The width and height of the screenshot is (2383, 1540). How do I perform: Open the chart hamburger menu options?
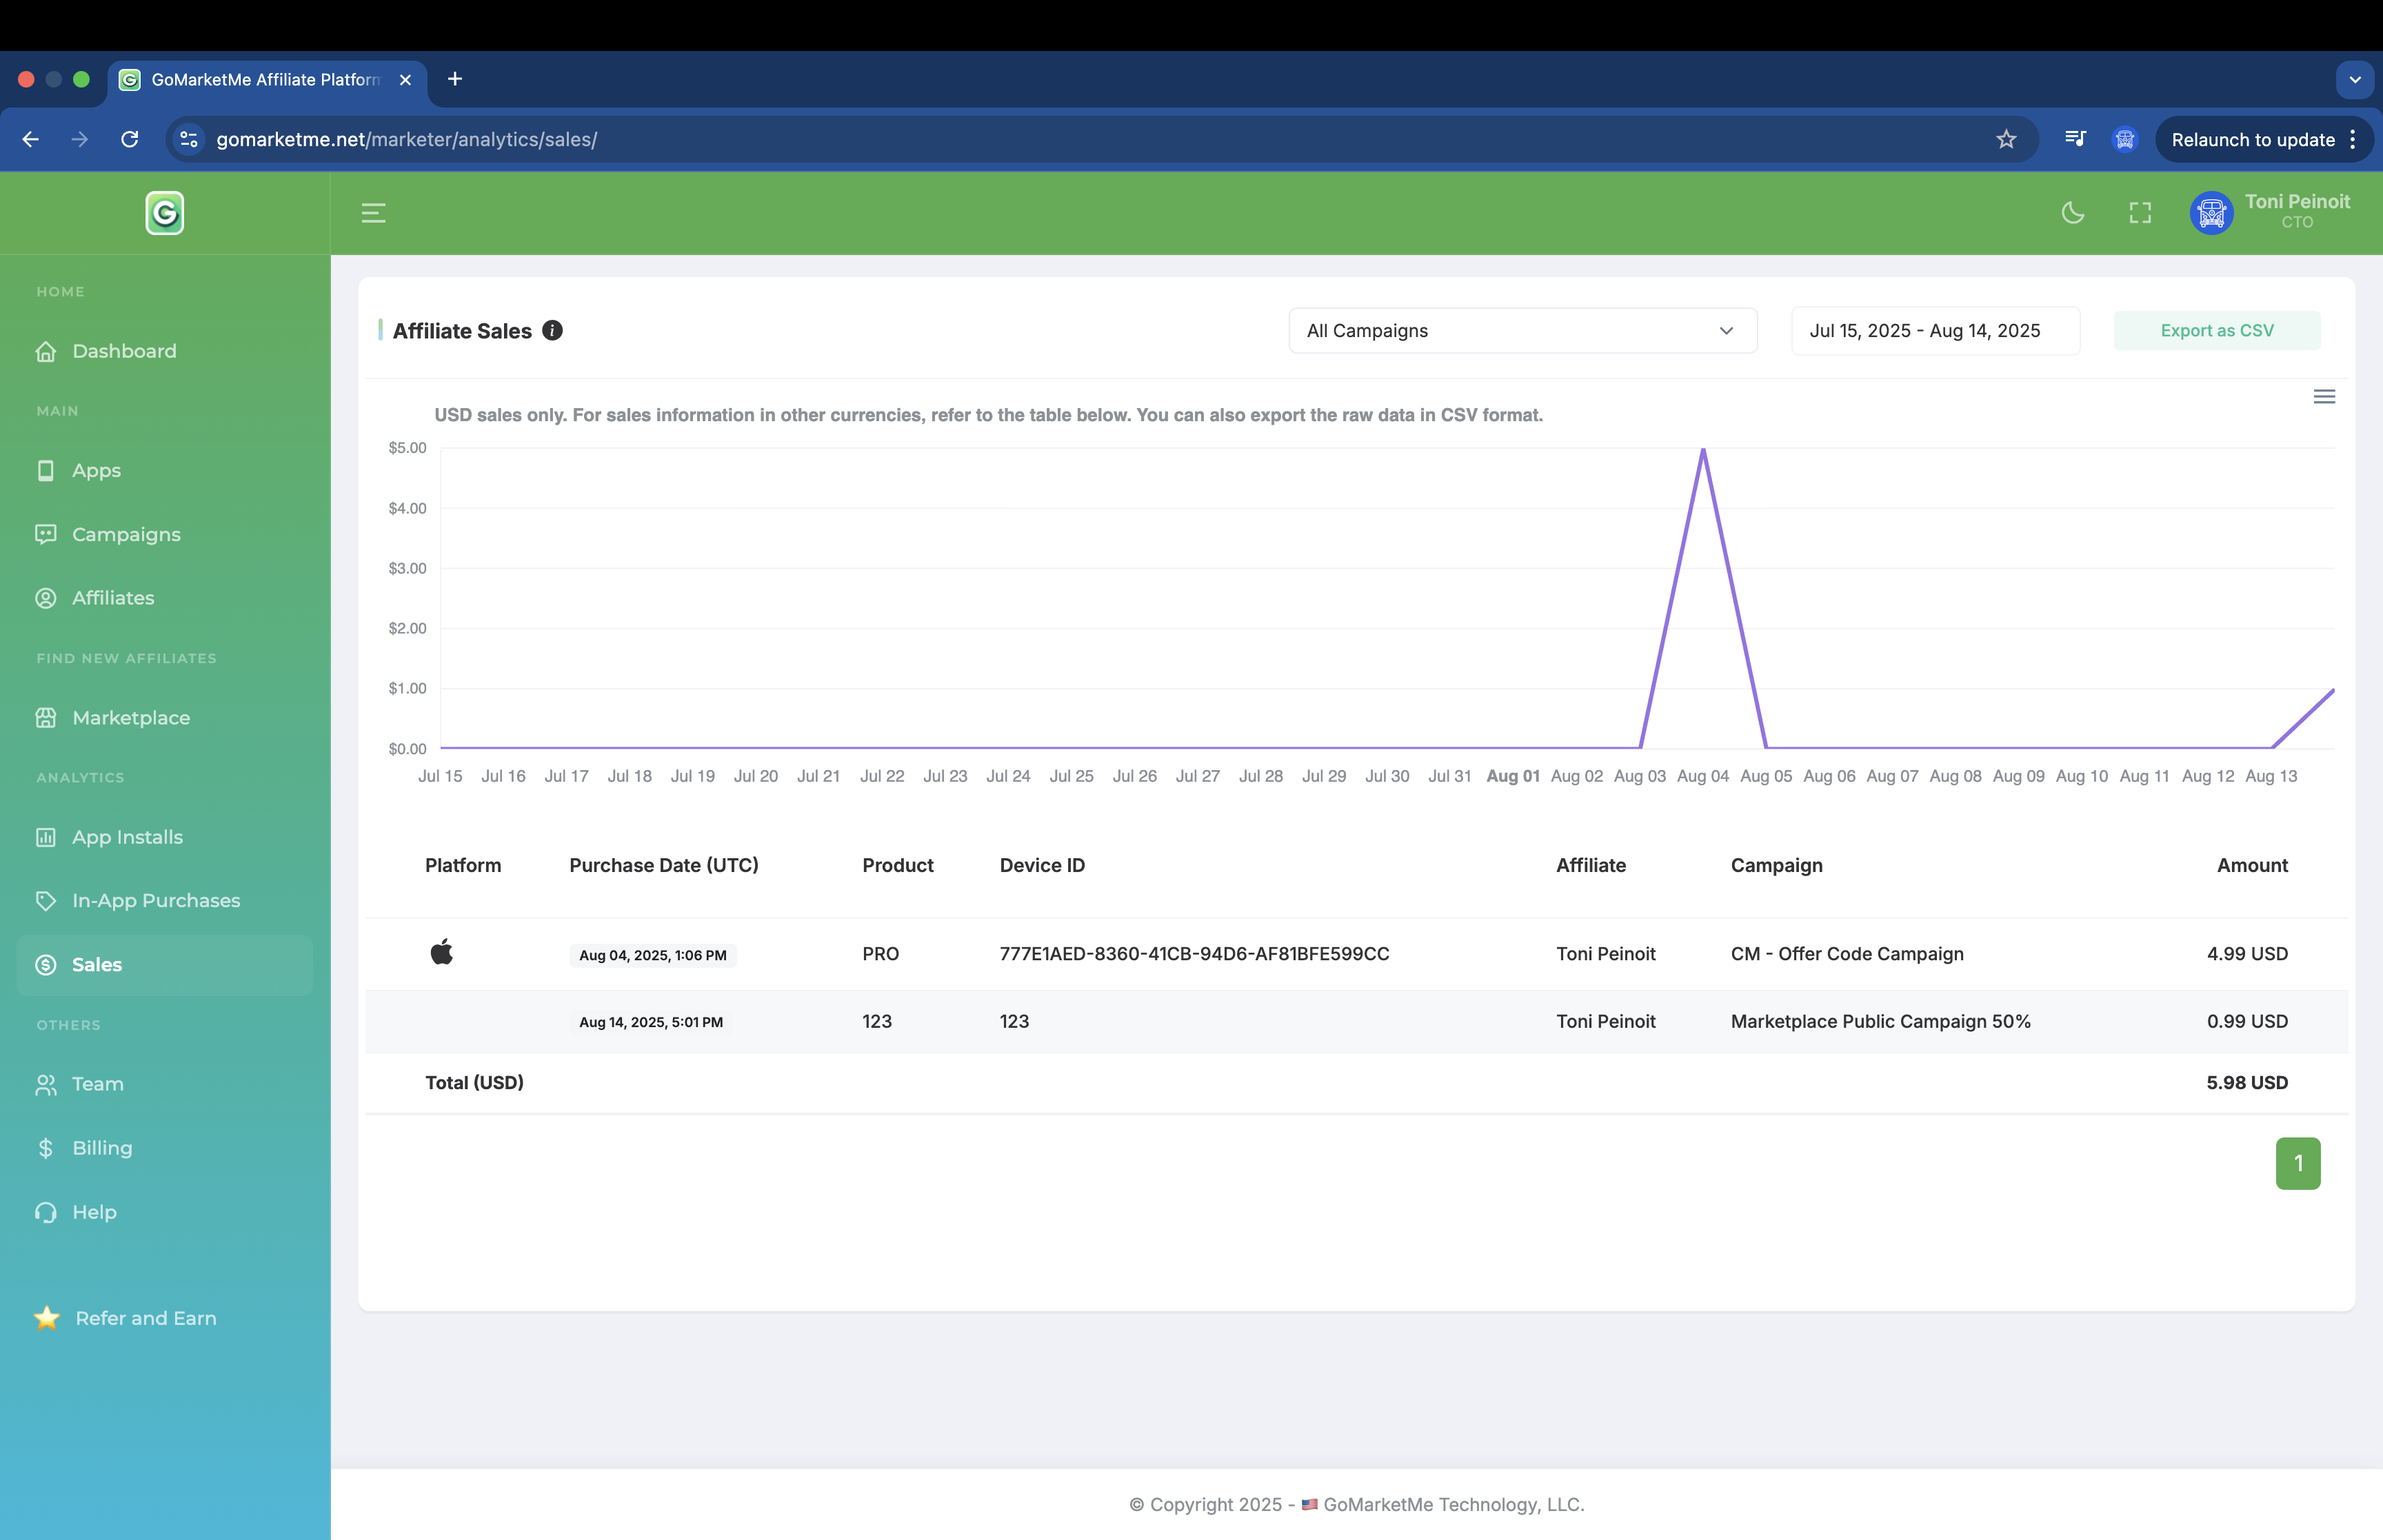[x=2324, y=396]
